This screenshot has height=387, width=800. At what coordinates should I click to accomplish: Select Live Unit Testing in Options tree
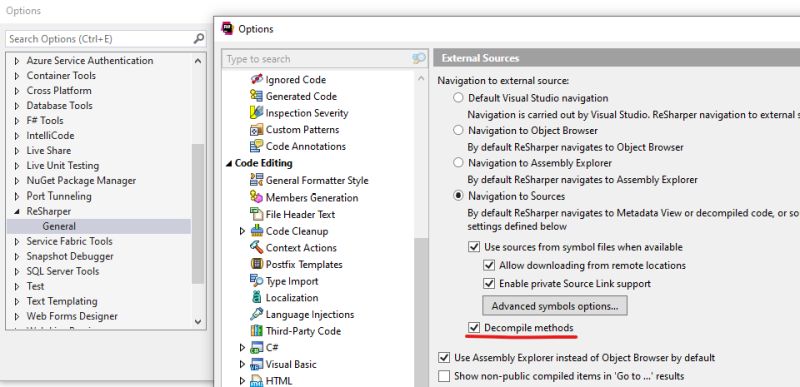pos(63,166)
